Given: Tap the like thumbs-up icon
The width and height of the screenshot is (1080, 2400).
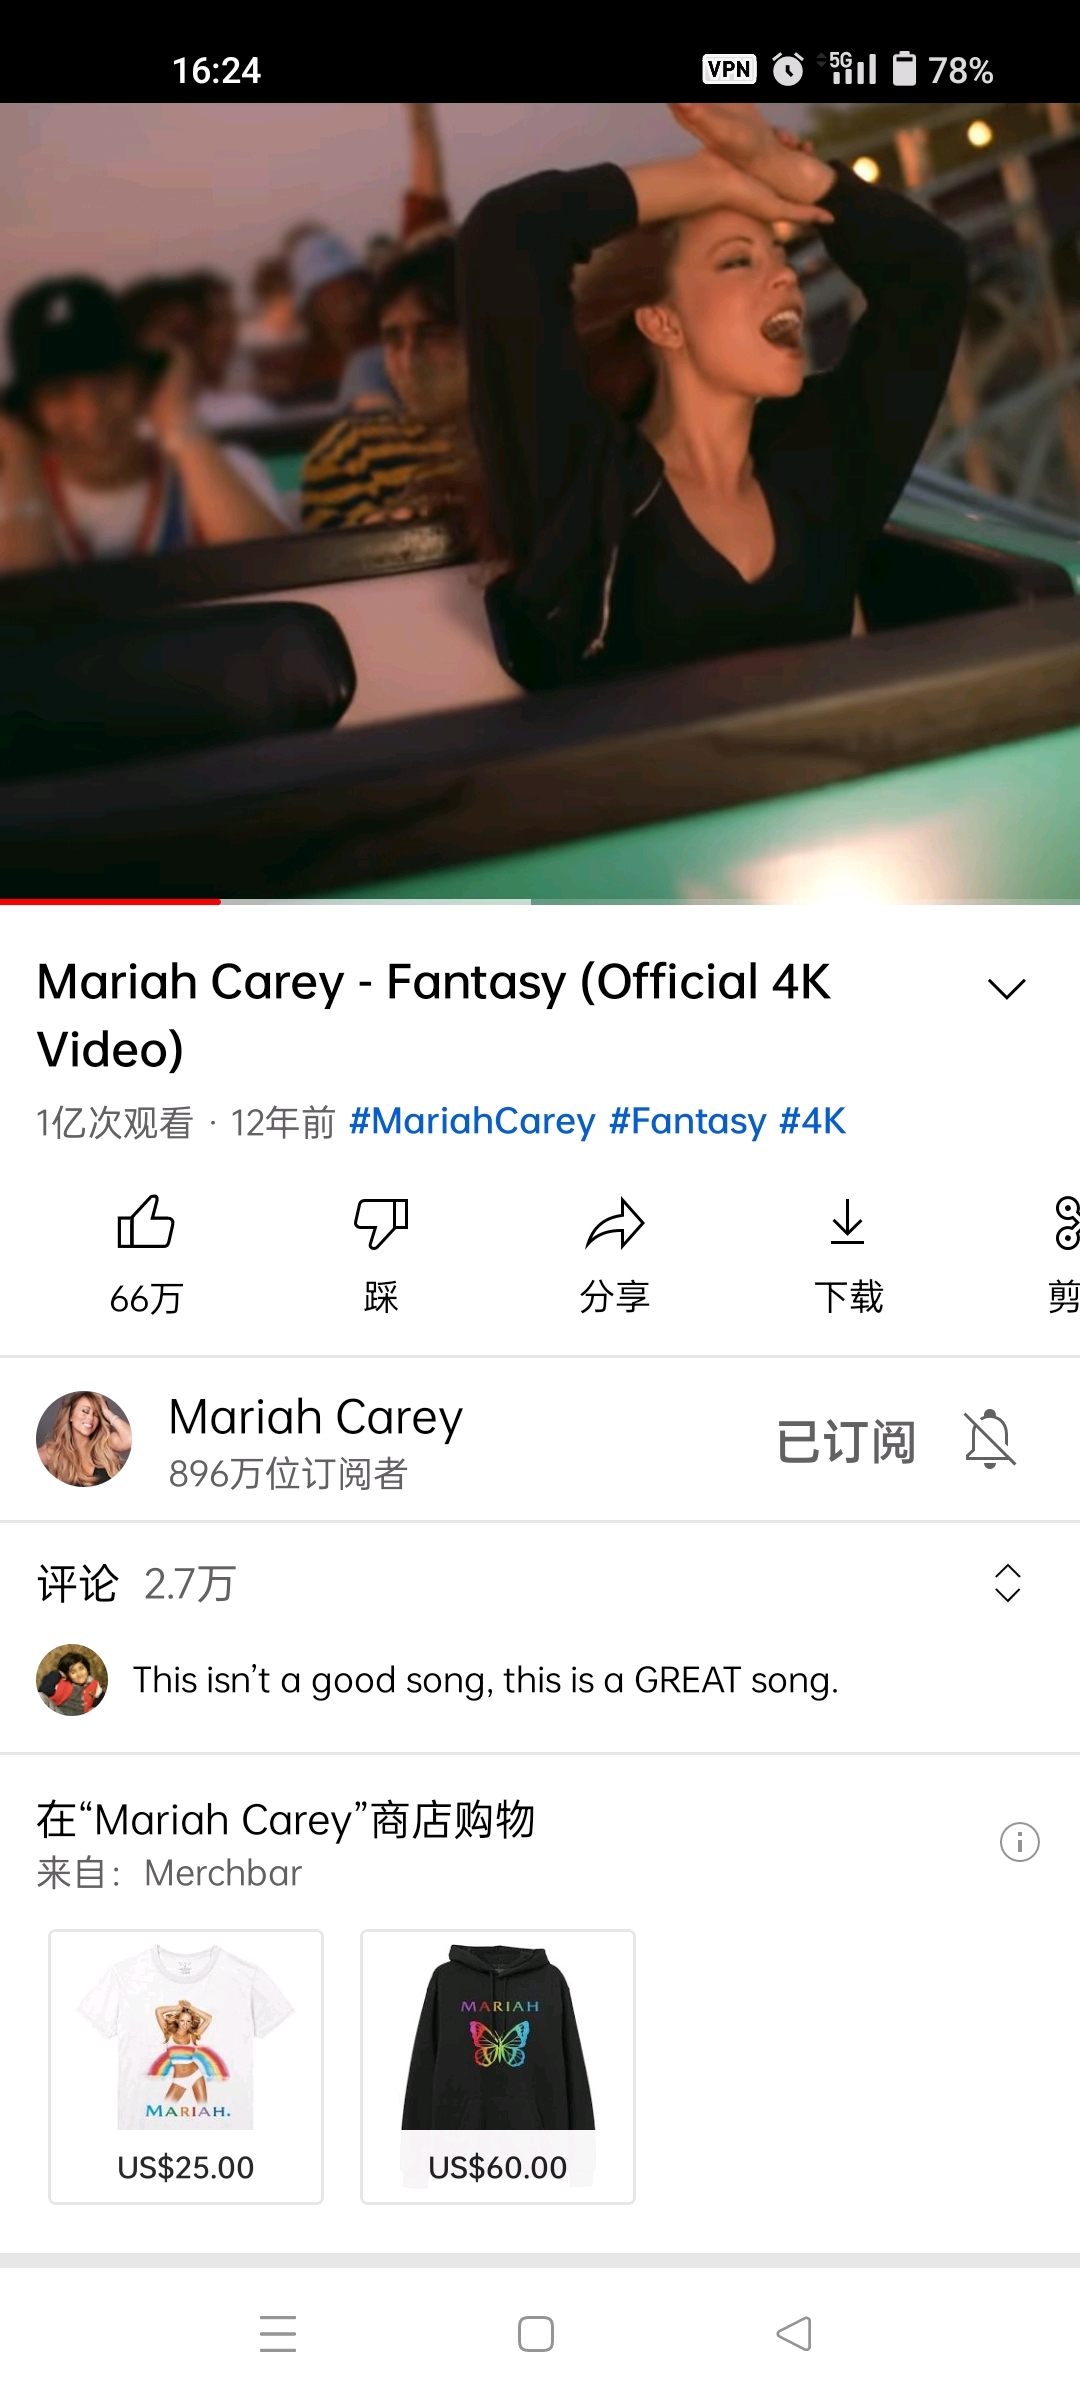Looking at the screenshot, I should pyautogui.click(x=146, y=1222).
